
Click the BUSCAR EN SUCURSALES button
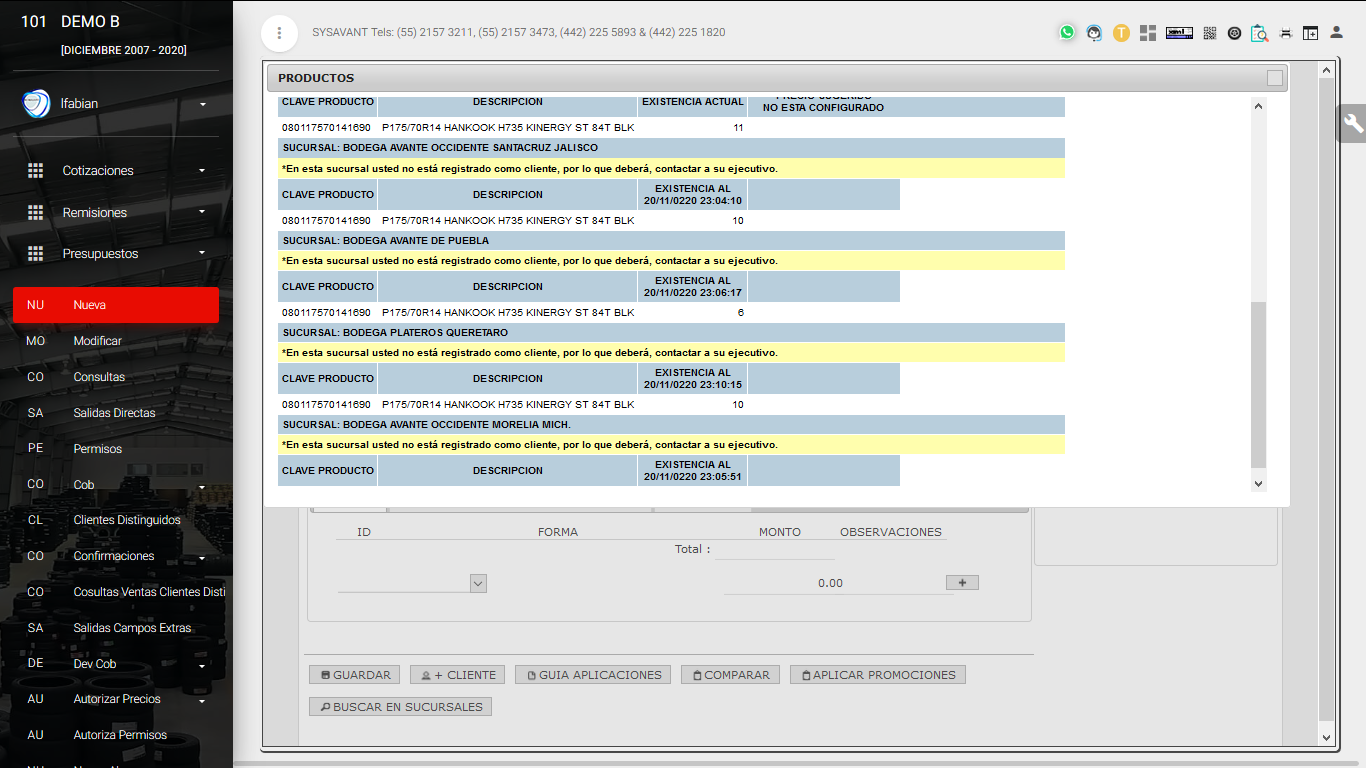point(400,707)
